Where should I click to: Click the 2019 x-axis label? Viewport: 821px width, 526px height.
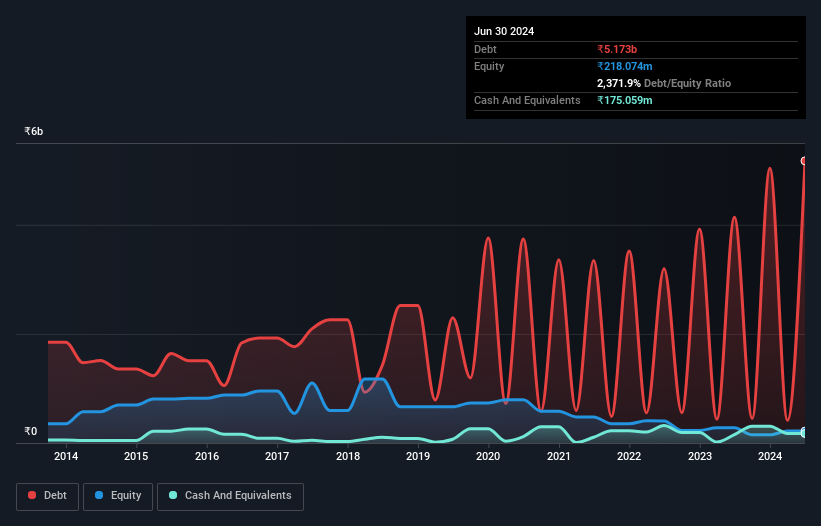[418, 456]
